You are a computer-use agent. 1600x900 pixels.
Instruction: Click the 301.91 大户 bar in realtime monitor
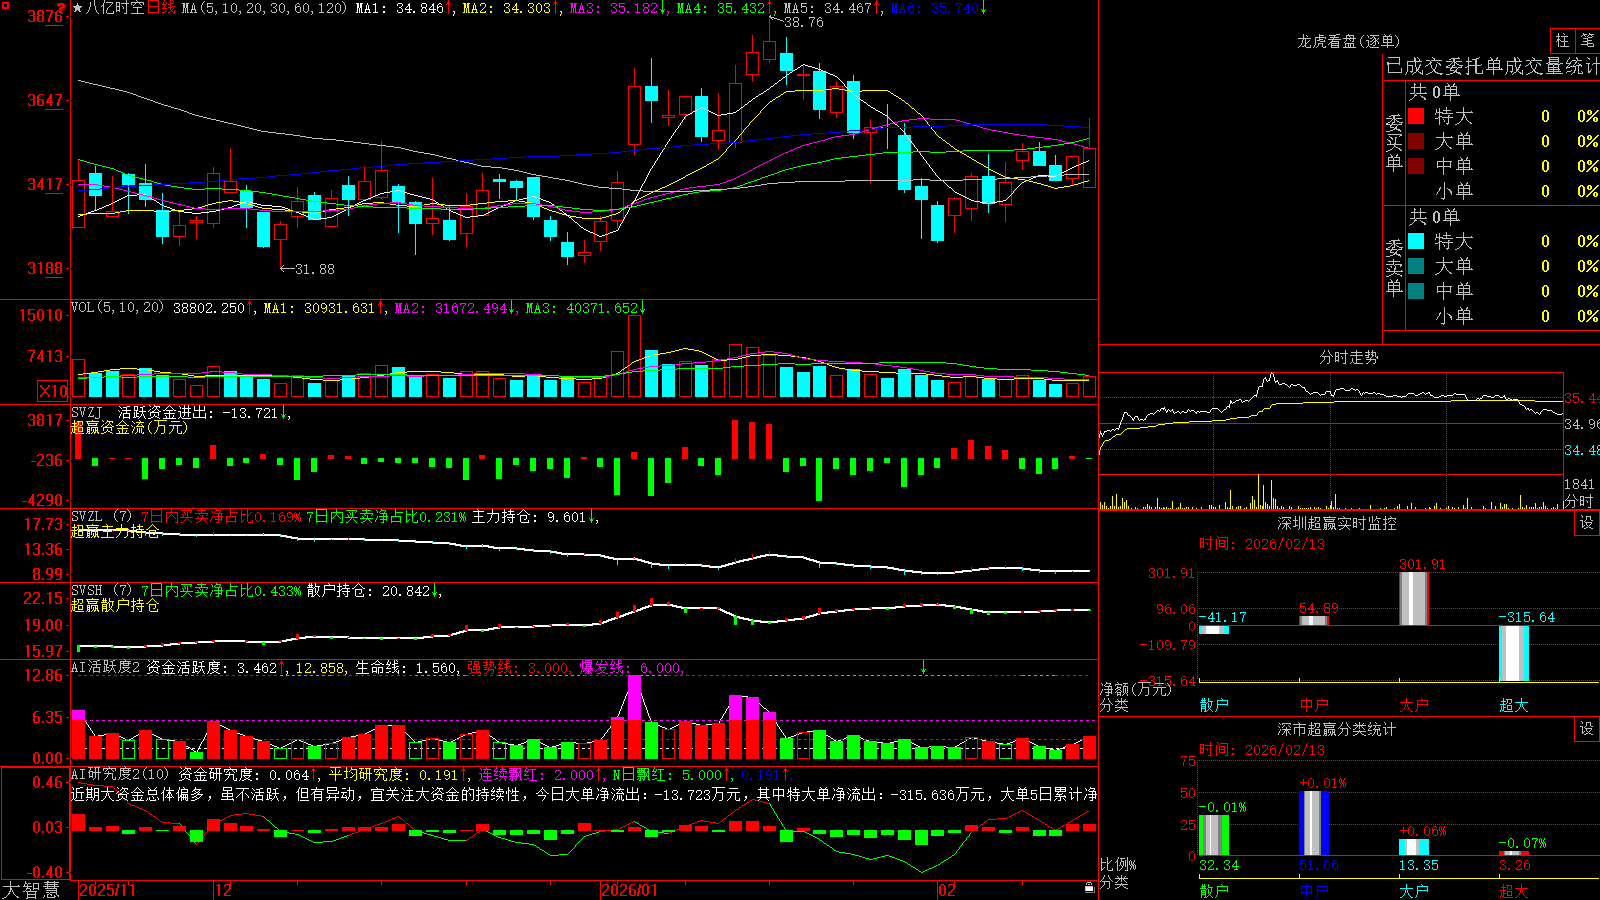1413,599
